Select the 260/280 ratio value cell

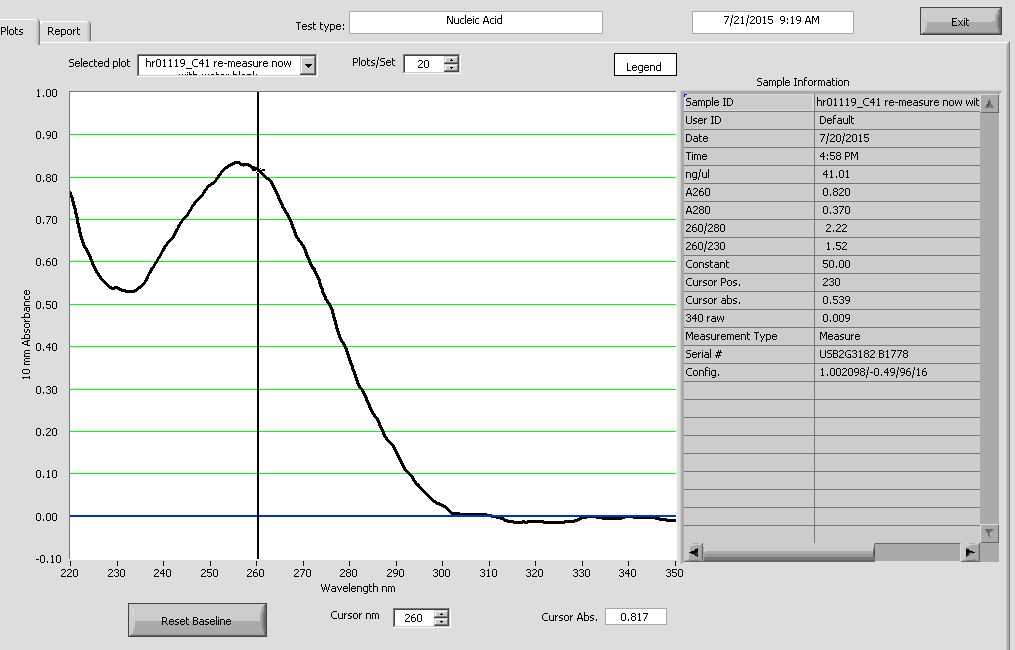(895, 228)
